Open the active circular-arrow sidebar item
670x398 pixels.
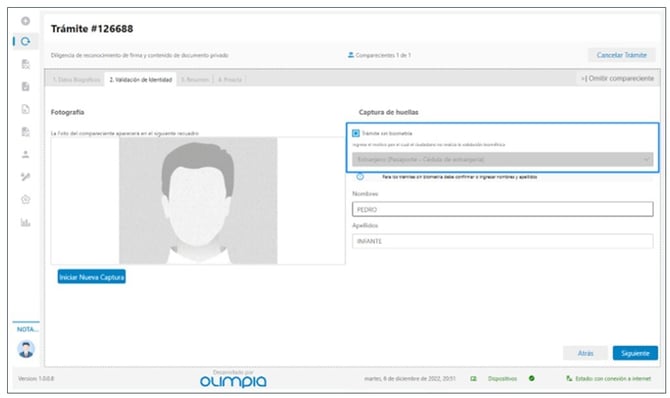click(x=26, y=41)
